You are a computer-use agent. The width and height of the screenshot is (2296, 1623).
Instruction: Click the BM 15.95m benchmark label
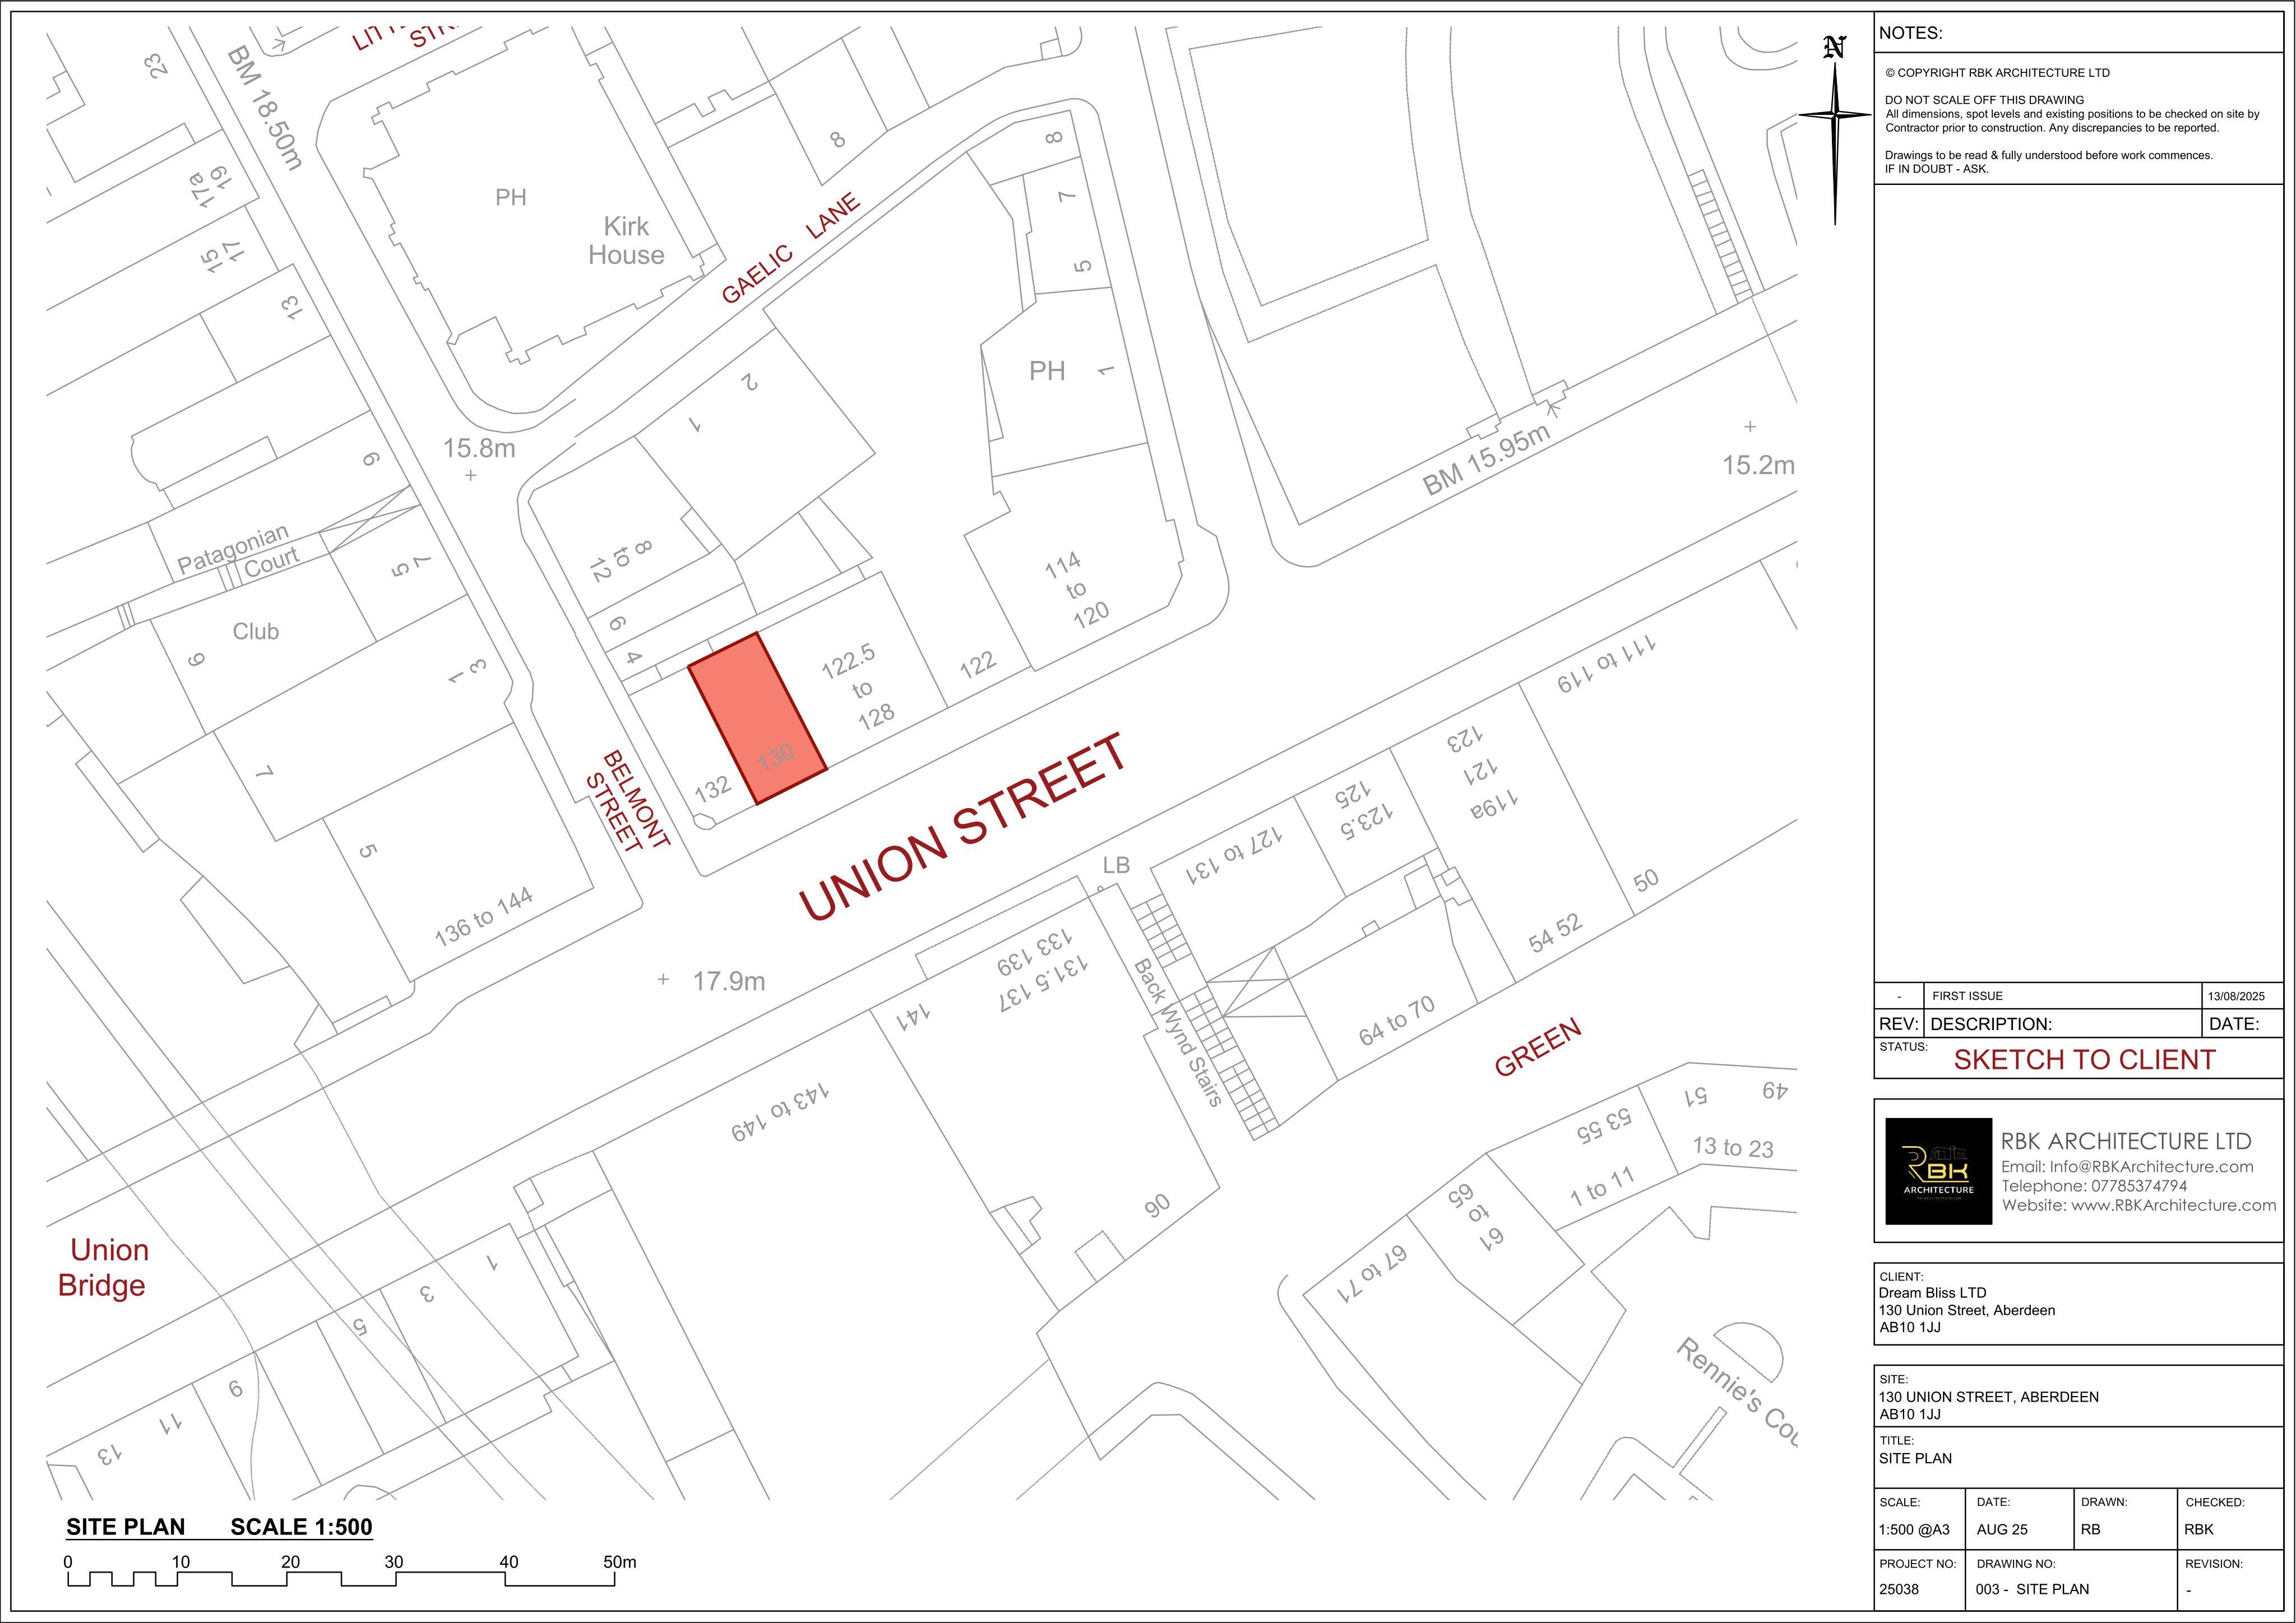[x=1487, y=460]
